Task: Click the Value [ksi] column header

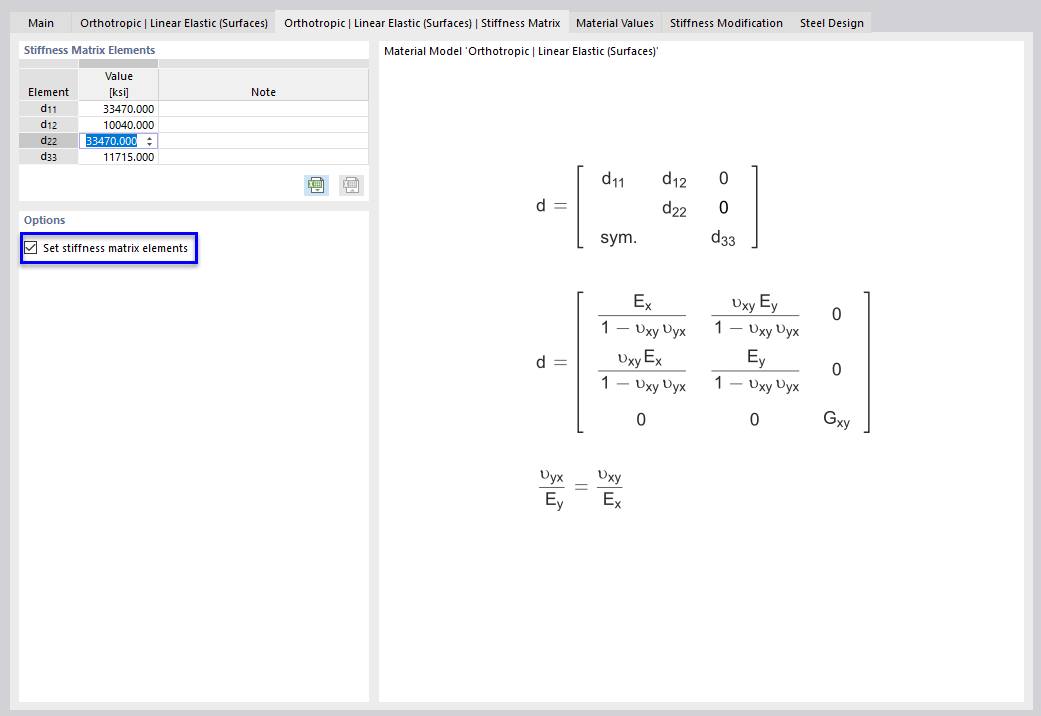Action: [x=119, y=83]
